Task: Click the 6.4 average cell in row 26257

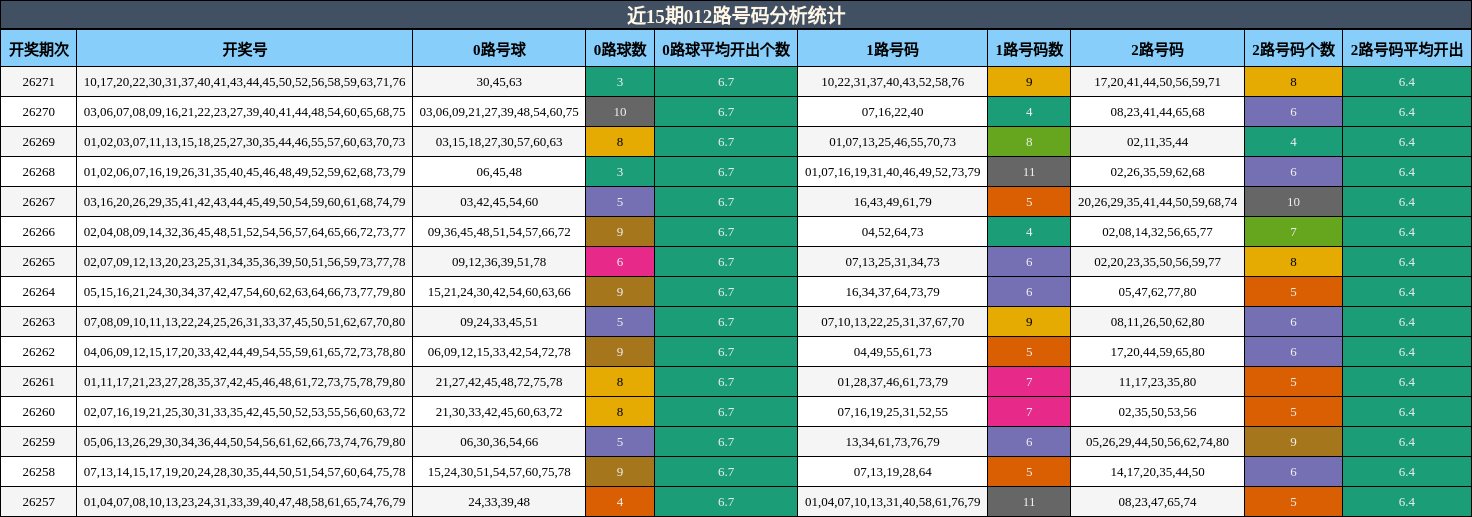Action: pos(1407,502)
